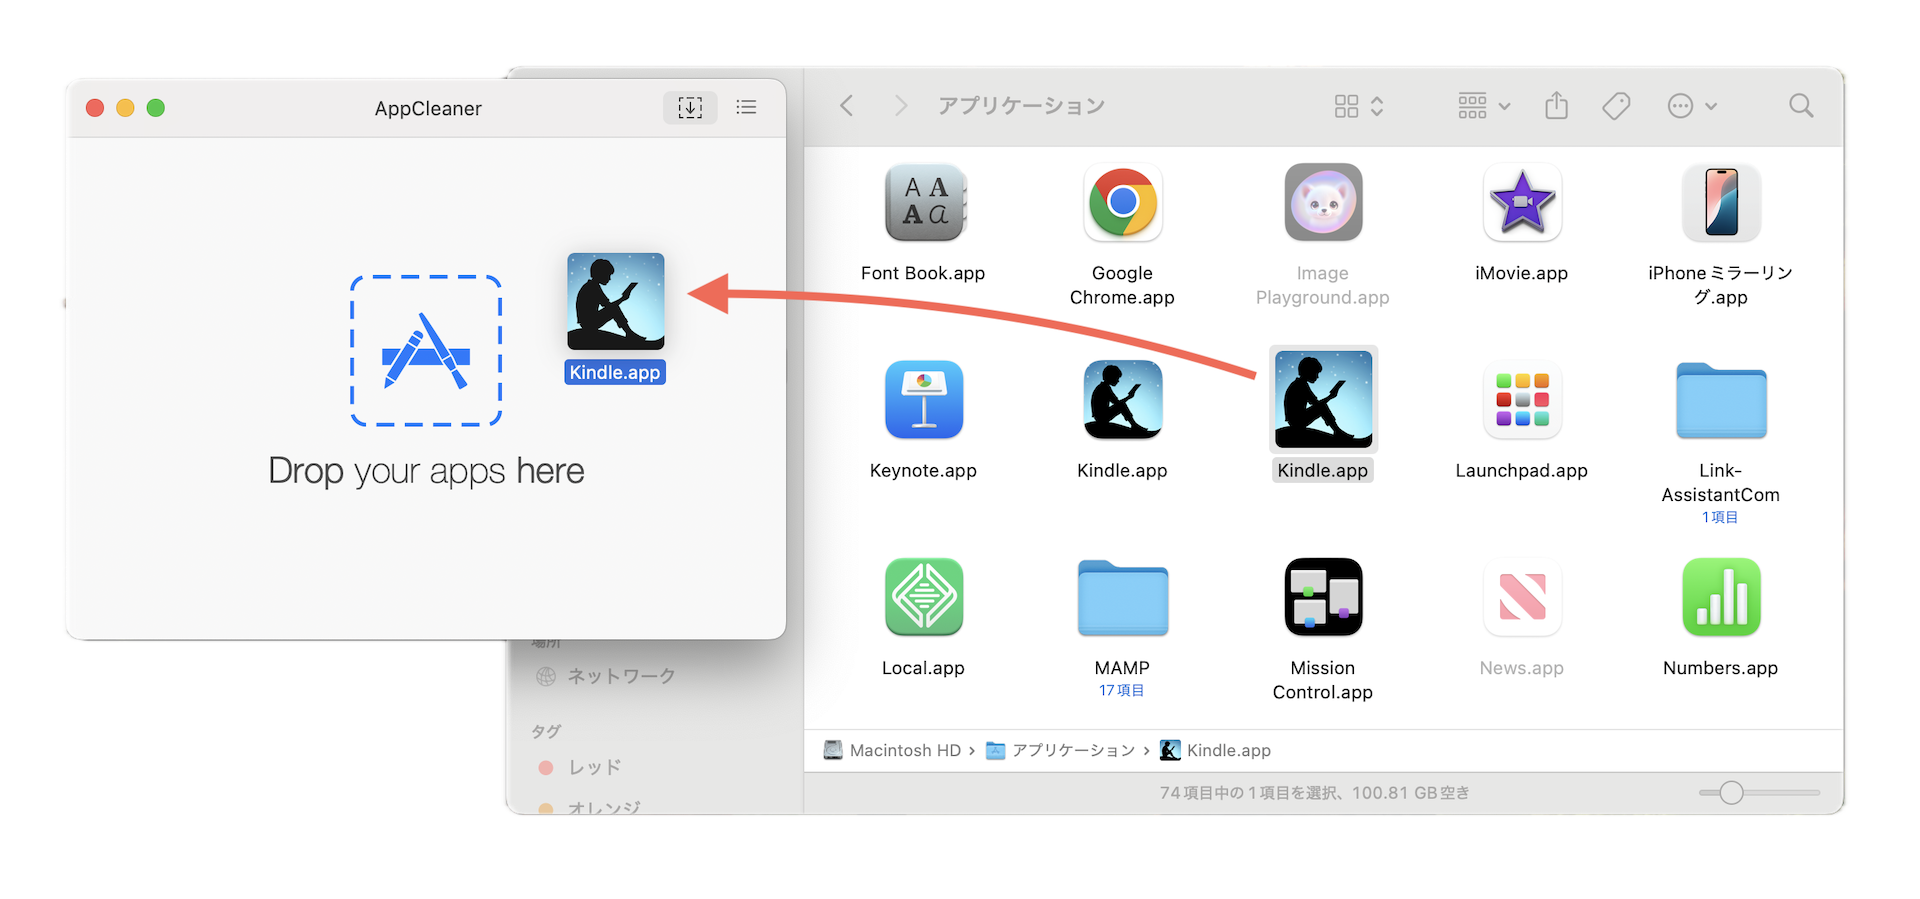Select iPhone ミラーリング.app icon
Screen dimensions: 1920x899
point(1720,204)
